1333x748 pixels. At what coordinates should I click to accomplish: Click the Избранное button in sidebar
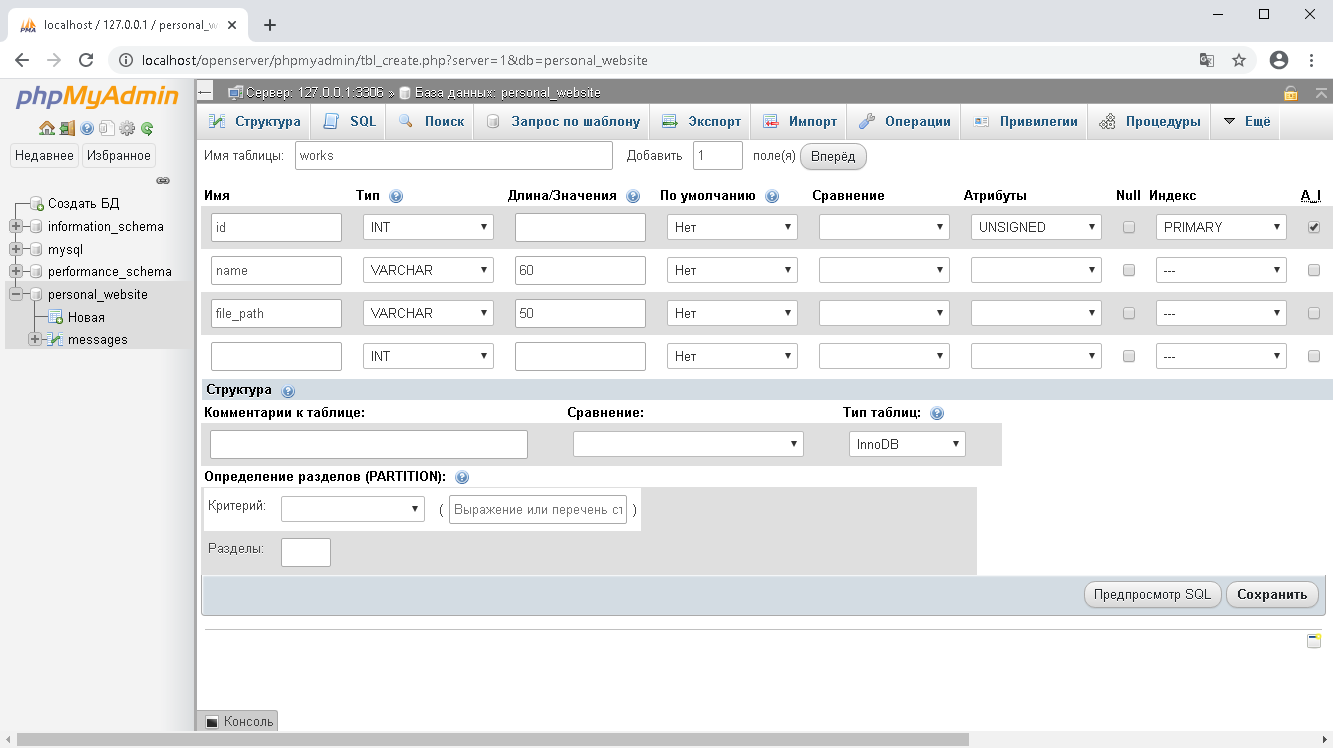[x=119, y=155]
